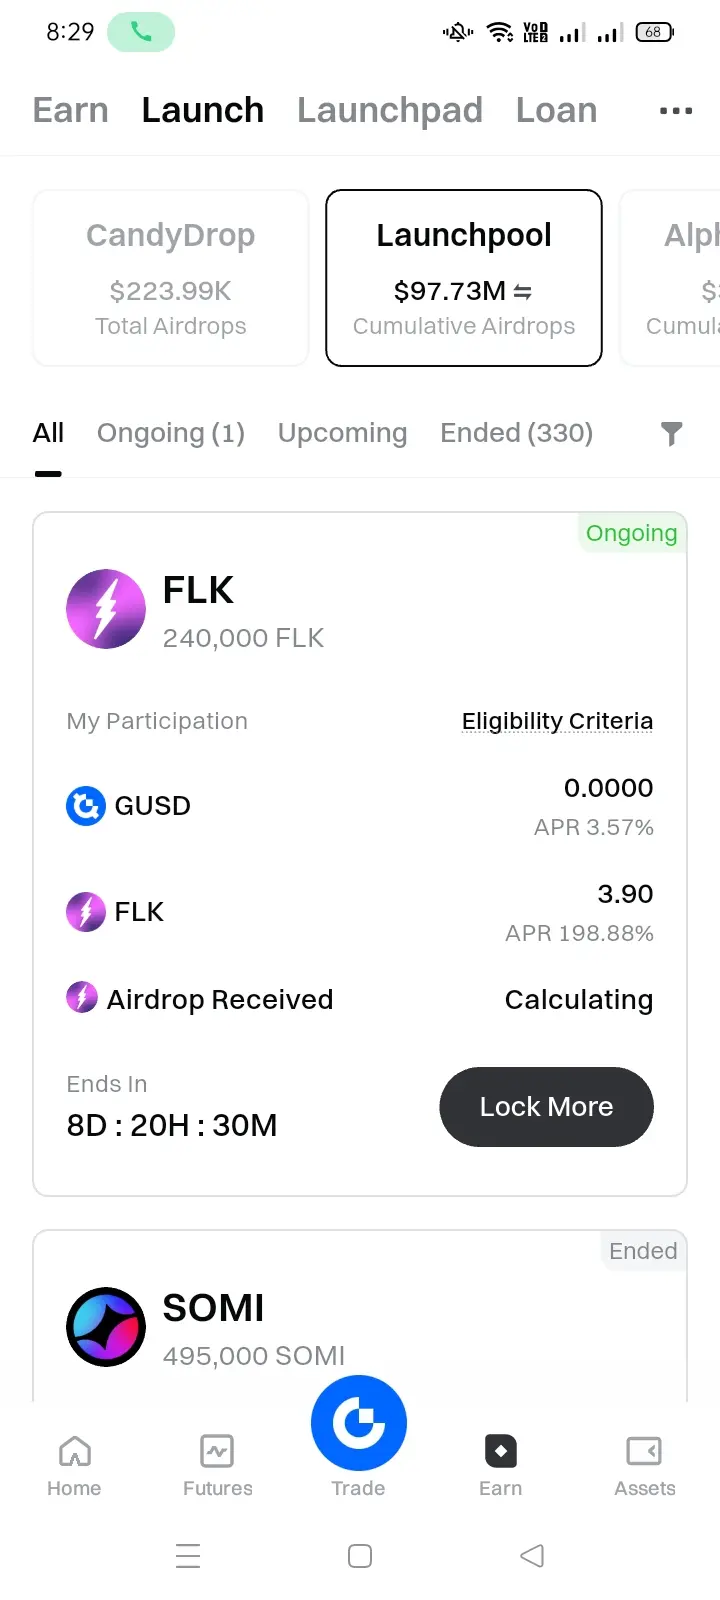Viewport: 720px width, 1600px height.
Task: Open the filter funnel icon
Action: pos(672,433)
